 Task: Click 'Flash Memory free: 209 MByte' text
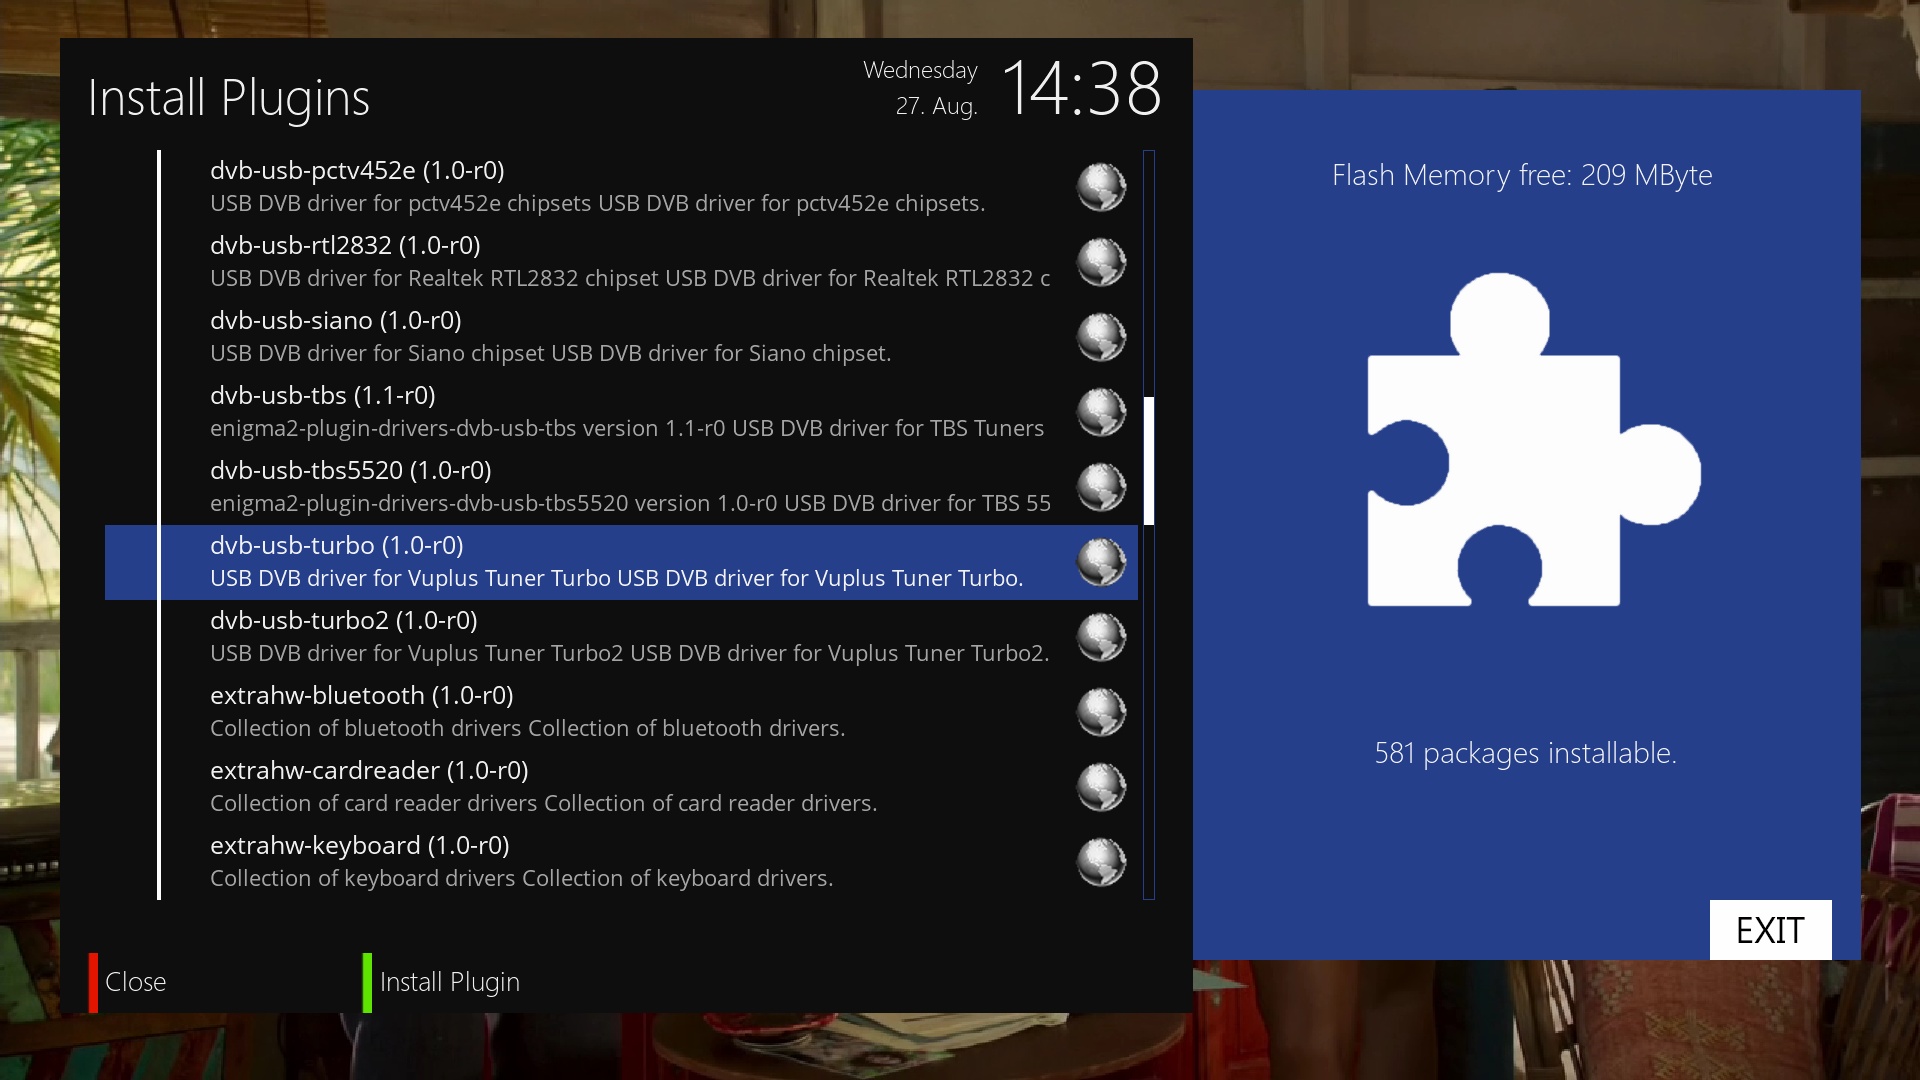pos(1522,176)
